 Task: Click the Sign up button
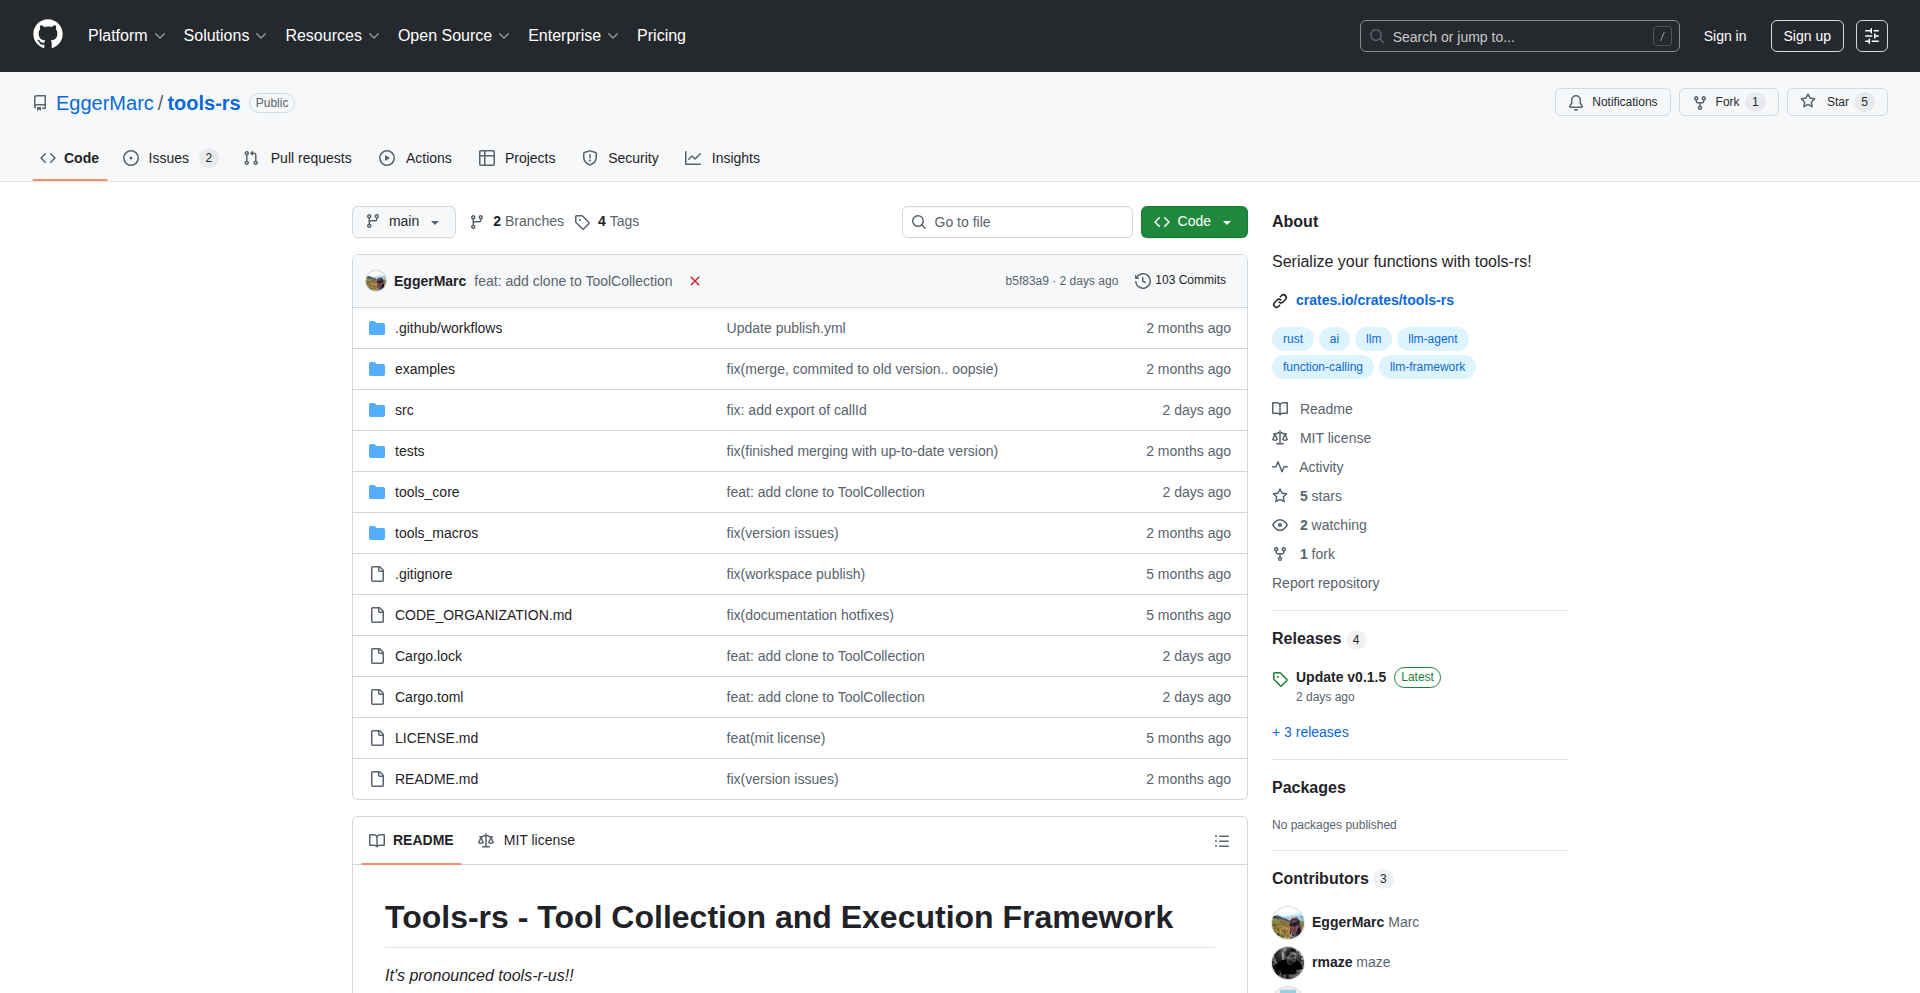(x=1806, y=36)
